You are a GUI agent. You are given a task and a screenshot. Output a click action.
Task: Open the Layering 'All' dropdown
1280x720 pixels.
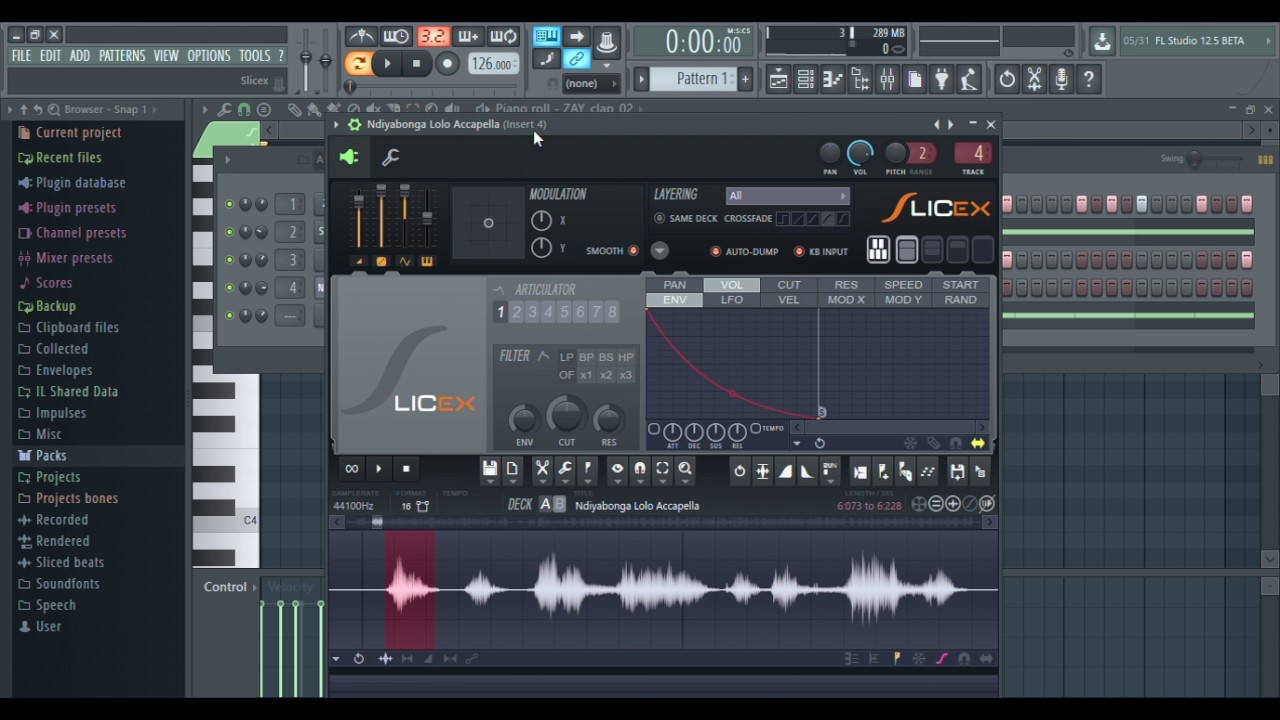(x=787, y=195)
